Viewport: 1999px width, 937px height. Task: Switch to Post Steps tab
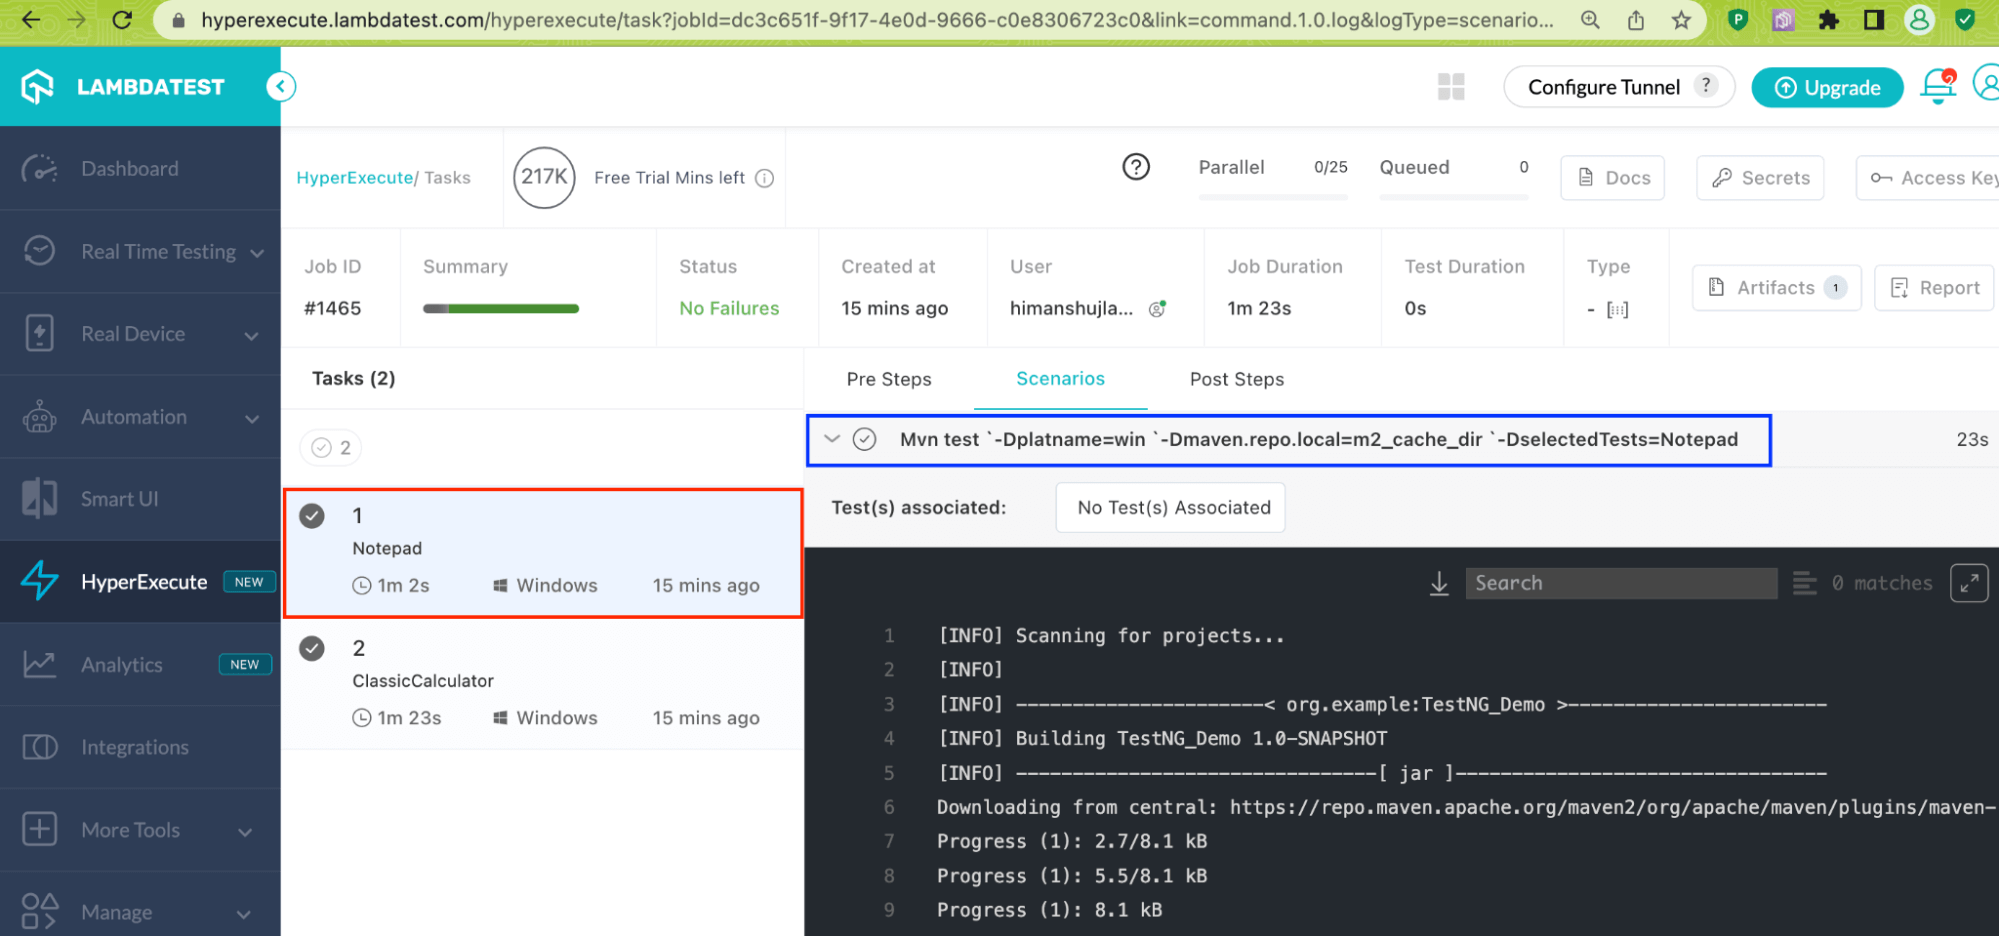[x=1236, y=379]
